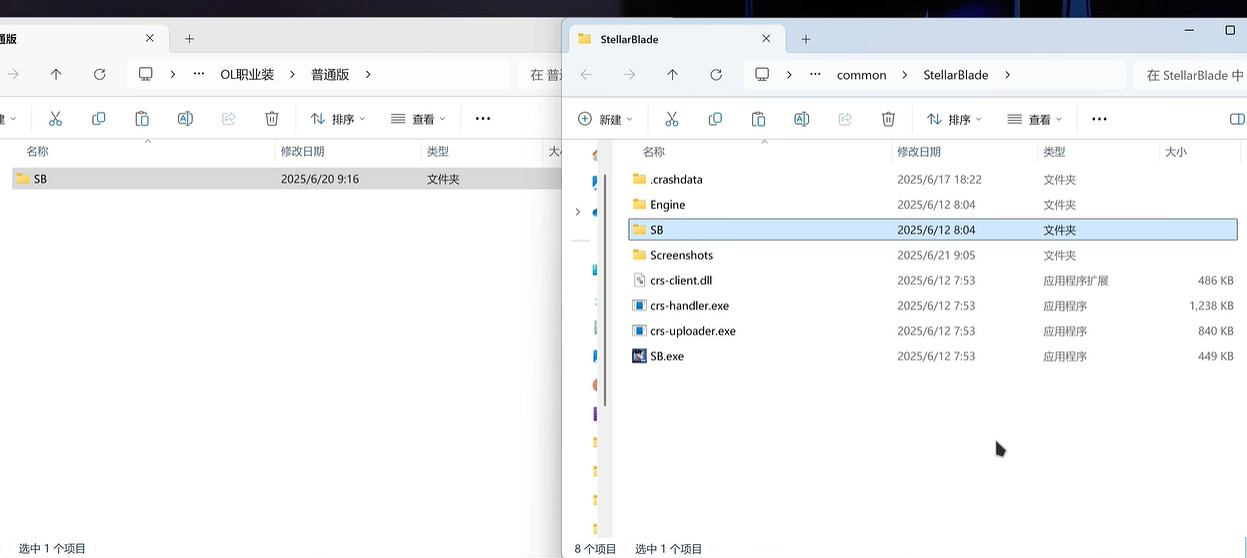Click the Delete trash icon in right window

point(888,119)
